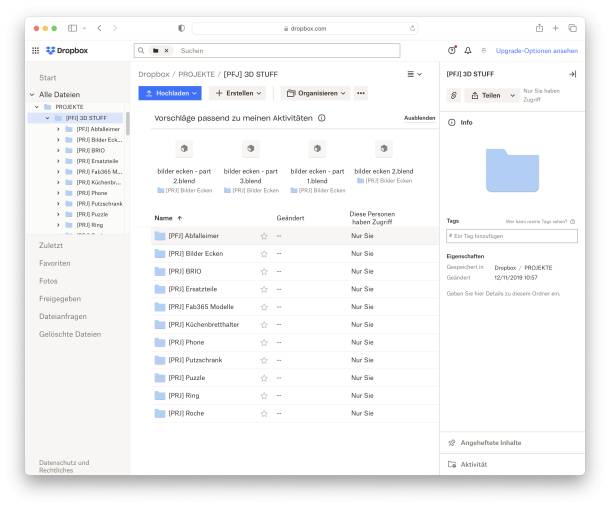Click Dropbox in the breadcrumb

154,74
